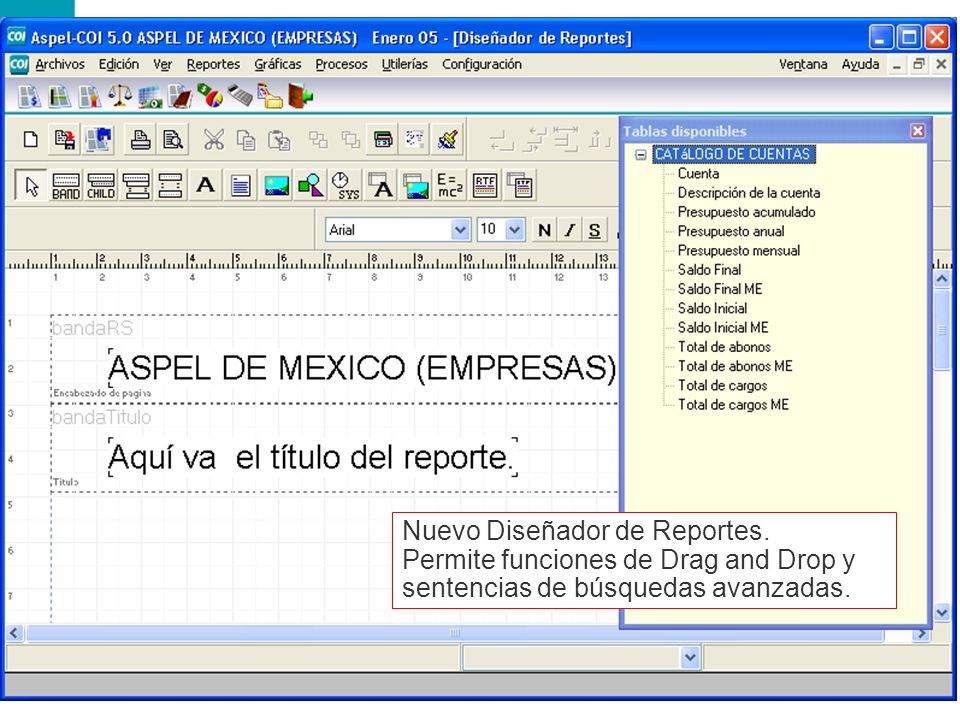Insert a geometric shape component
This screenshot has height=720, width=960.
[311, 186]
